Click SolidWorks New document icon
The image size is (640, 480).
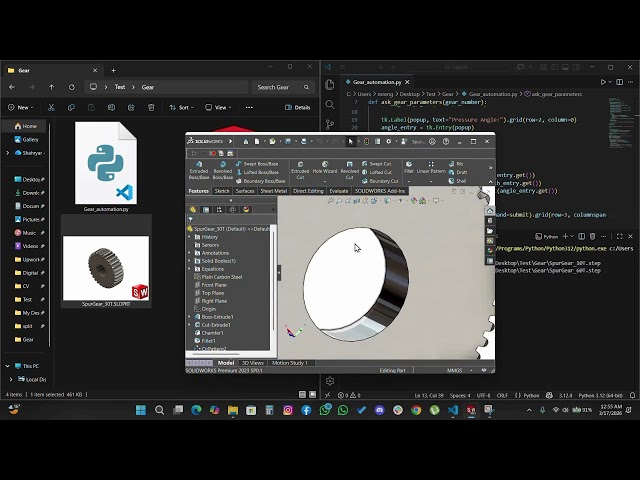[x=257, y=141]
